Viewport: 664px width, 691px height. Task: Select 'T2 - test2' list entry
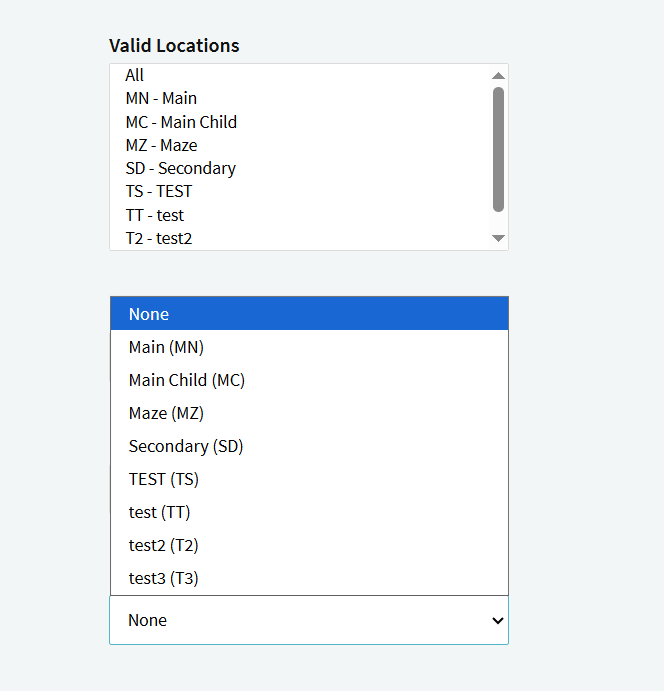coord(158,238)
